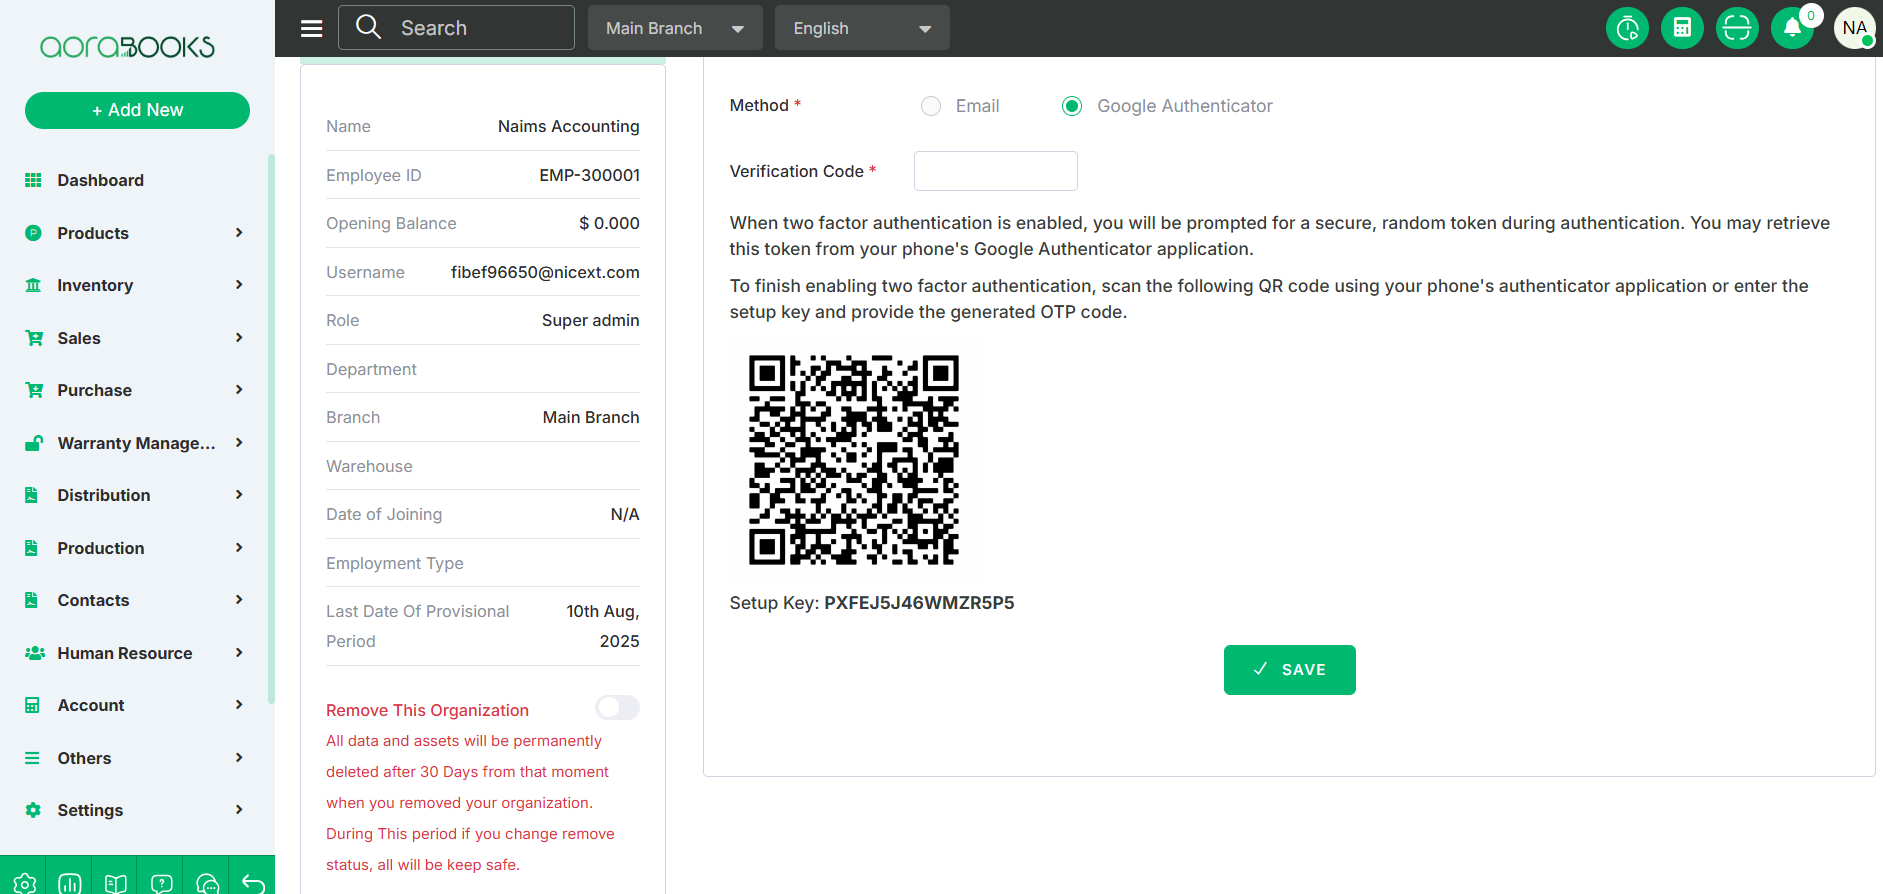Click the gear icon in bottom bar

(24, 883)
